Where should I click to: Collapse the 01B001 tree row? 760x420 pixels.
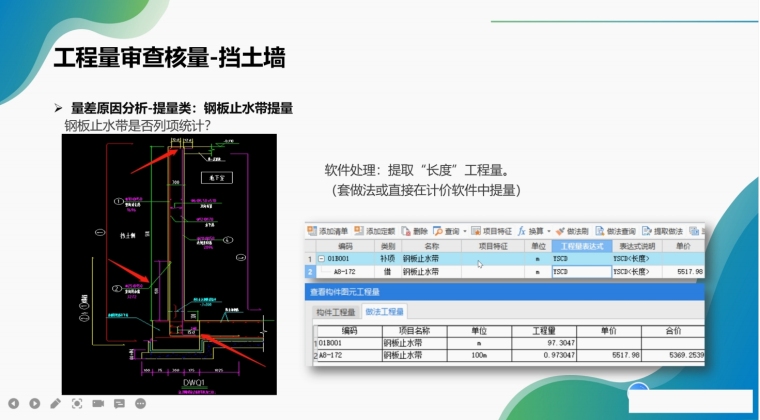(321, 258)
